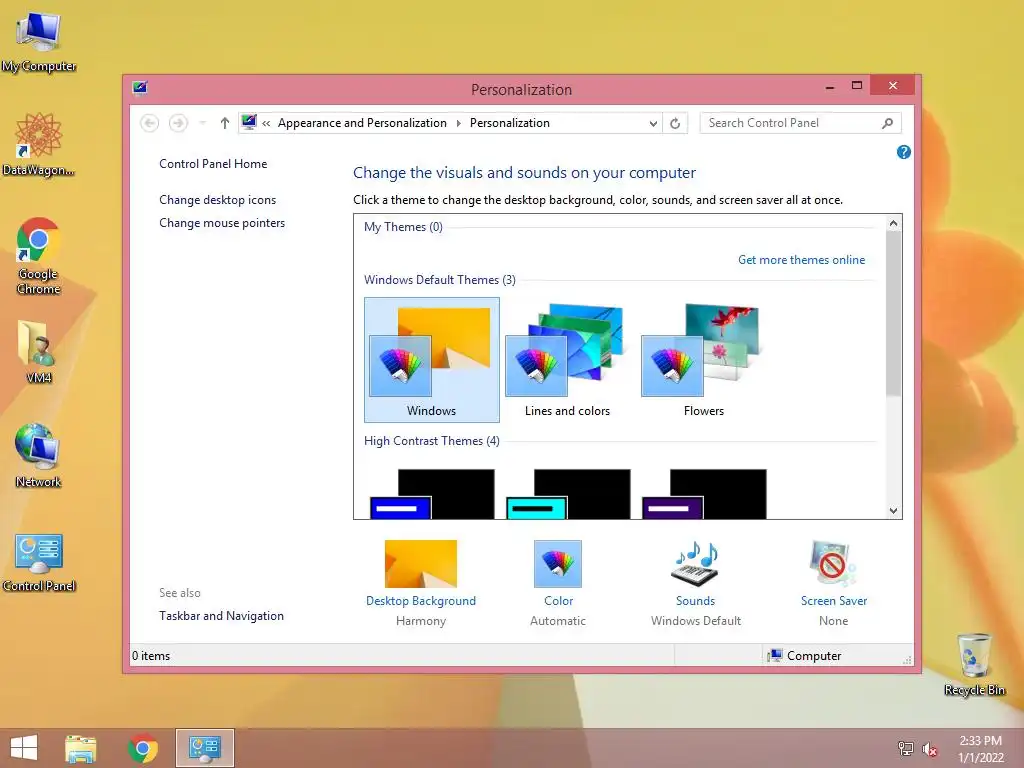Viewport: 1024px width, 768px height.
Task: Click the Personalization breadcrumb segment
Action: 510,123
